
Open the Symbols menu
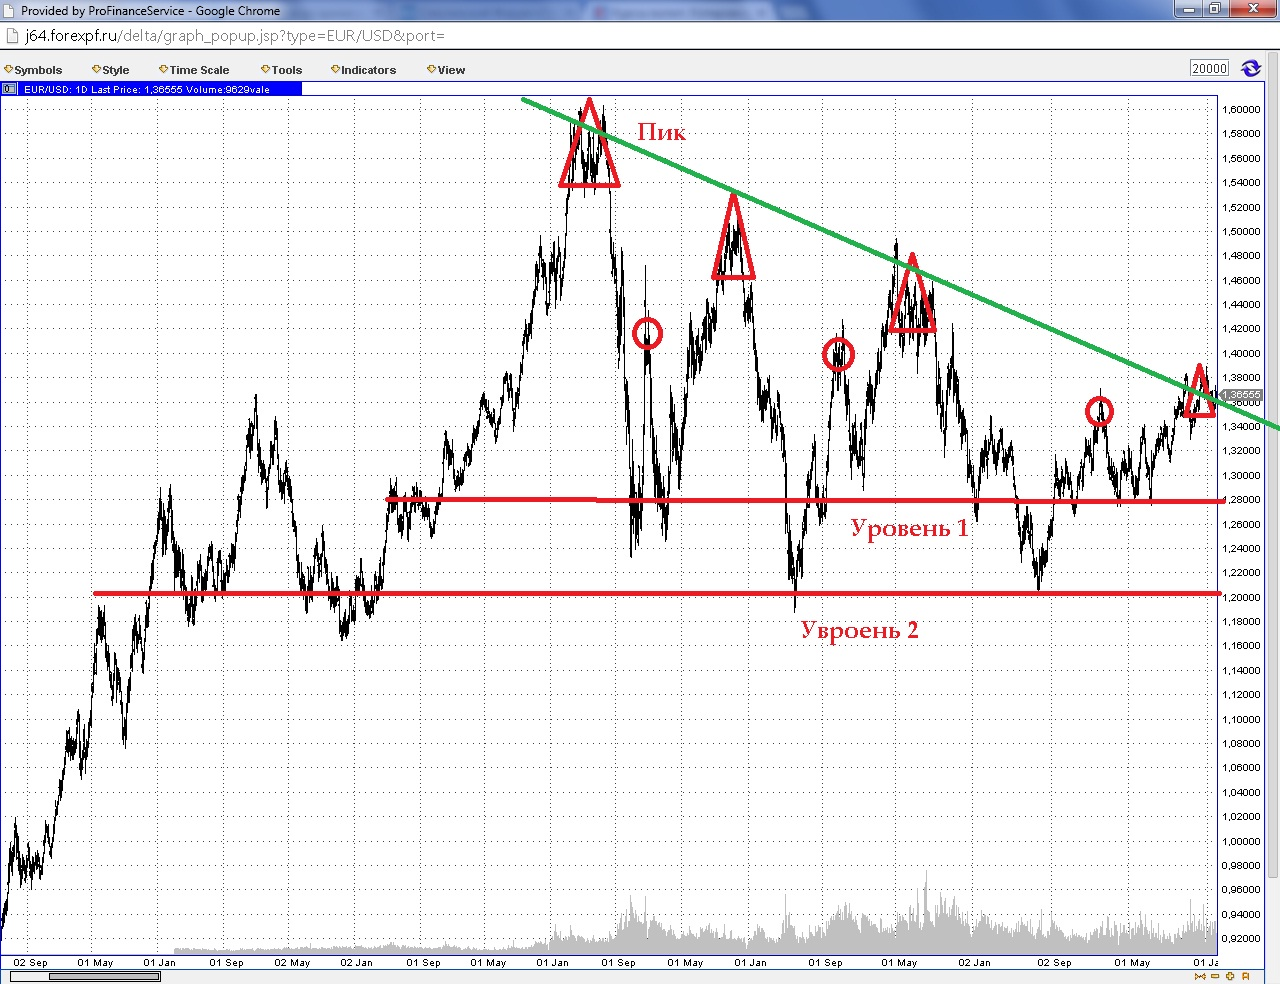click(x=33, y=70)
